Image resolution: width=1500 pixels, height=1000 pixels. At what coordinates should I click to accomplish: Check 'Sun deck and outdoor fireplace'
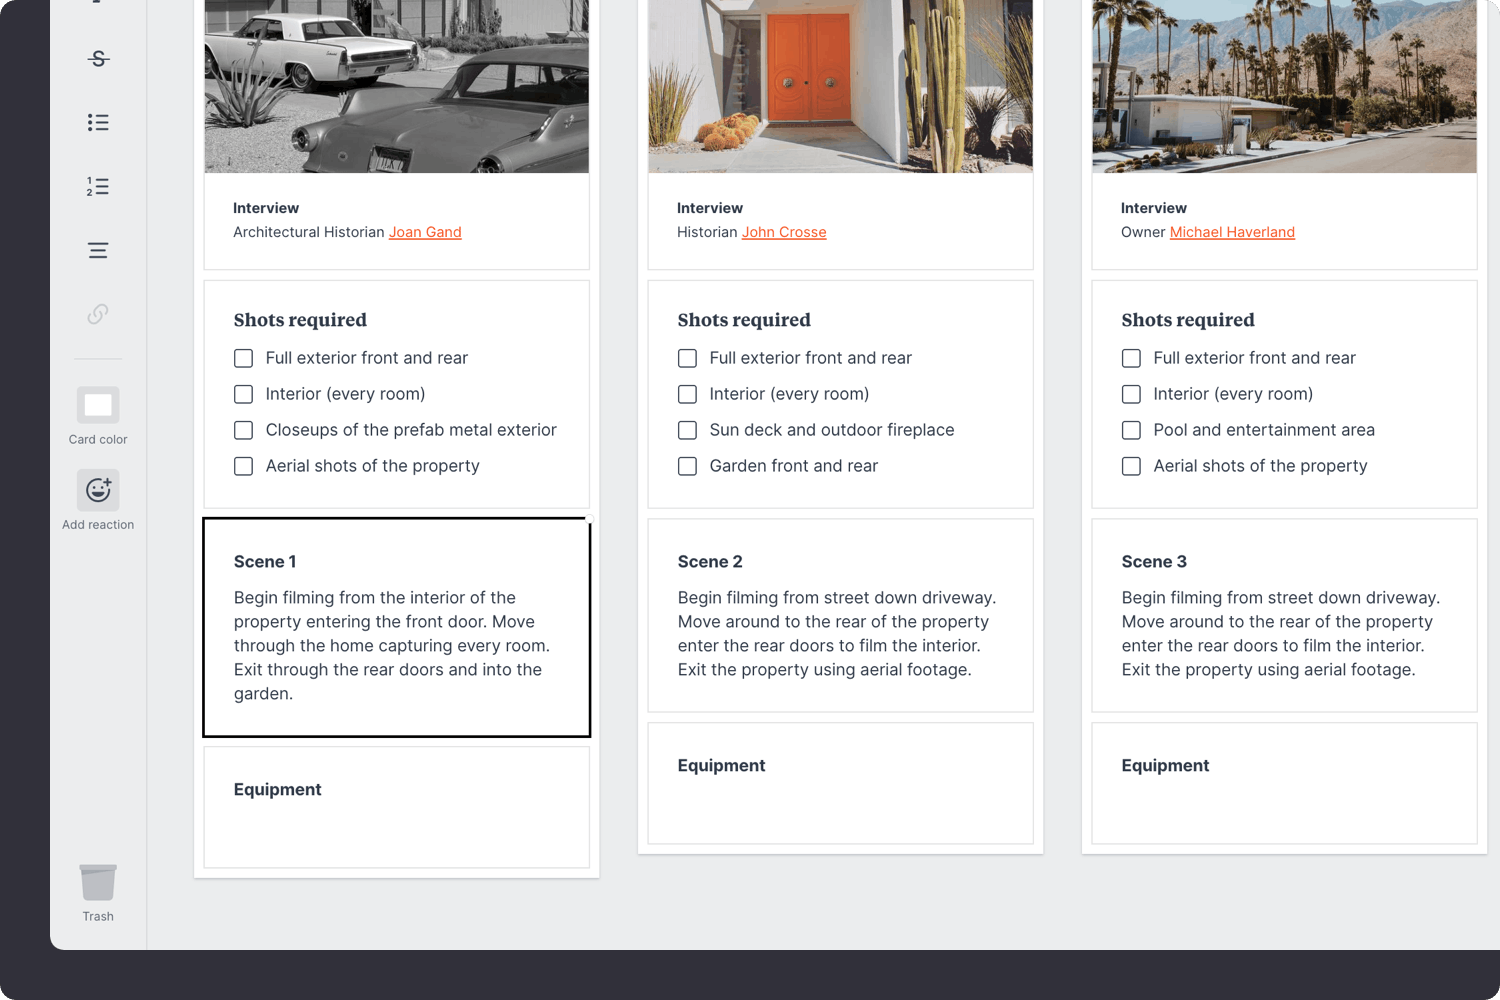coord(687,430)
